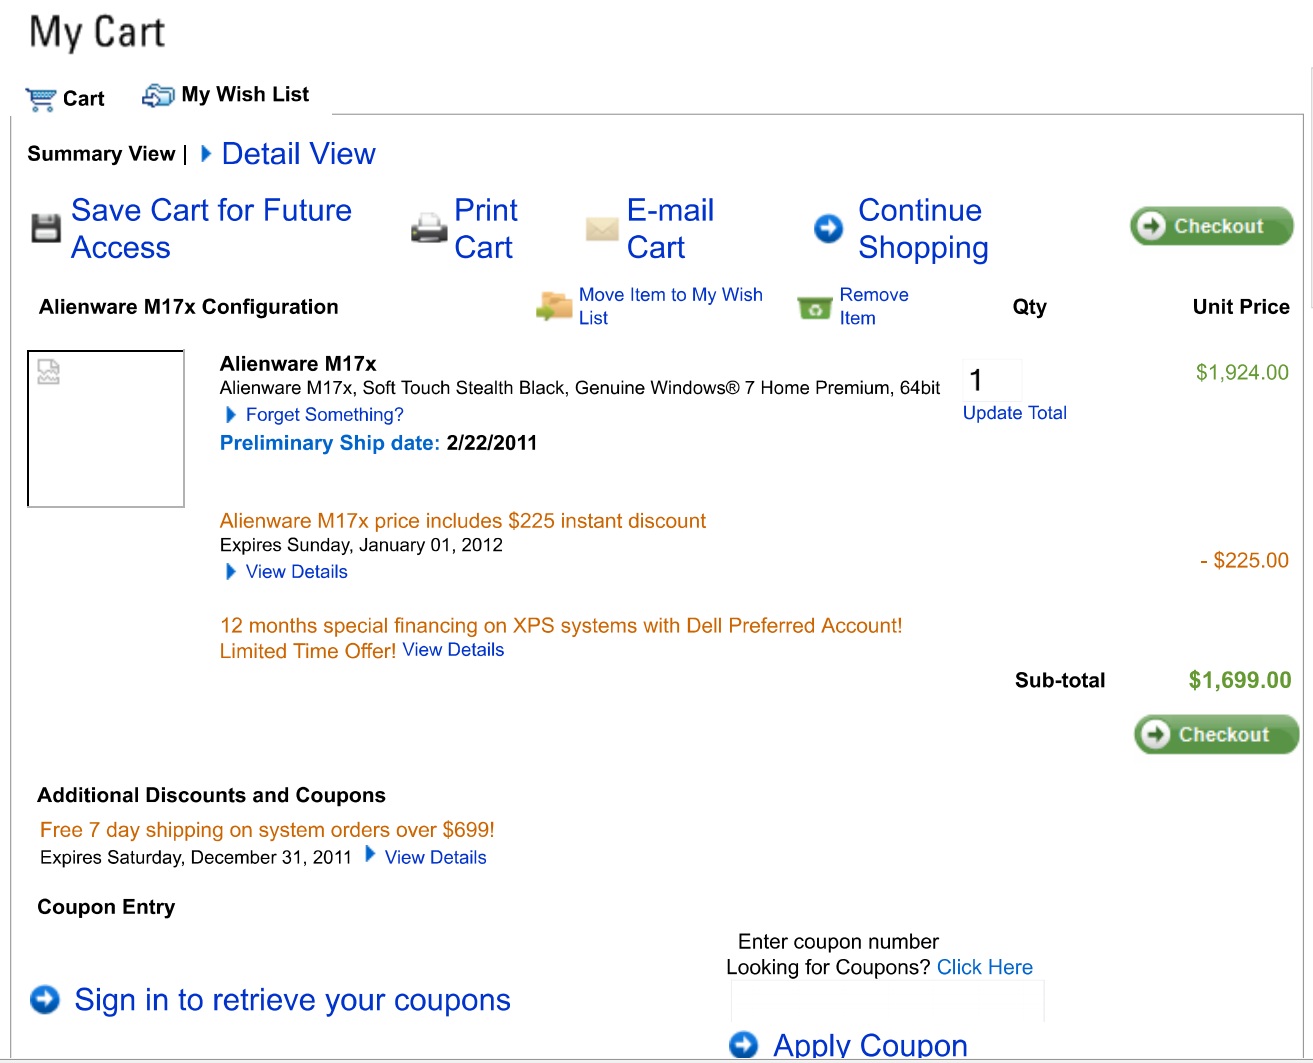Expand the Detail View arrow
Screen dimensions: 1313x1063
click(206, 154)
